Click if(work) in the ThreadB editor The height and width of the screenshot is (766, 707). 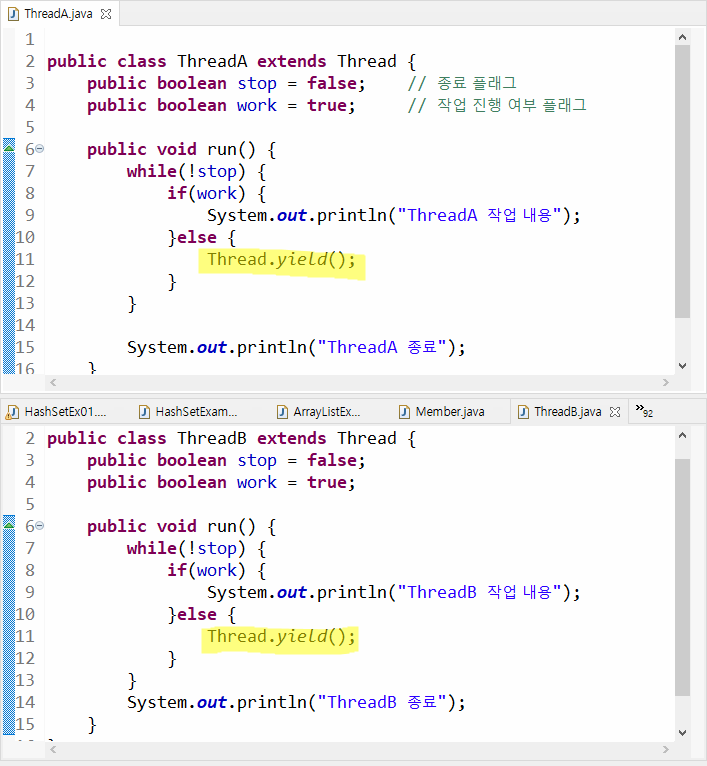click(x=206, y=570)
